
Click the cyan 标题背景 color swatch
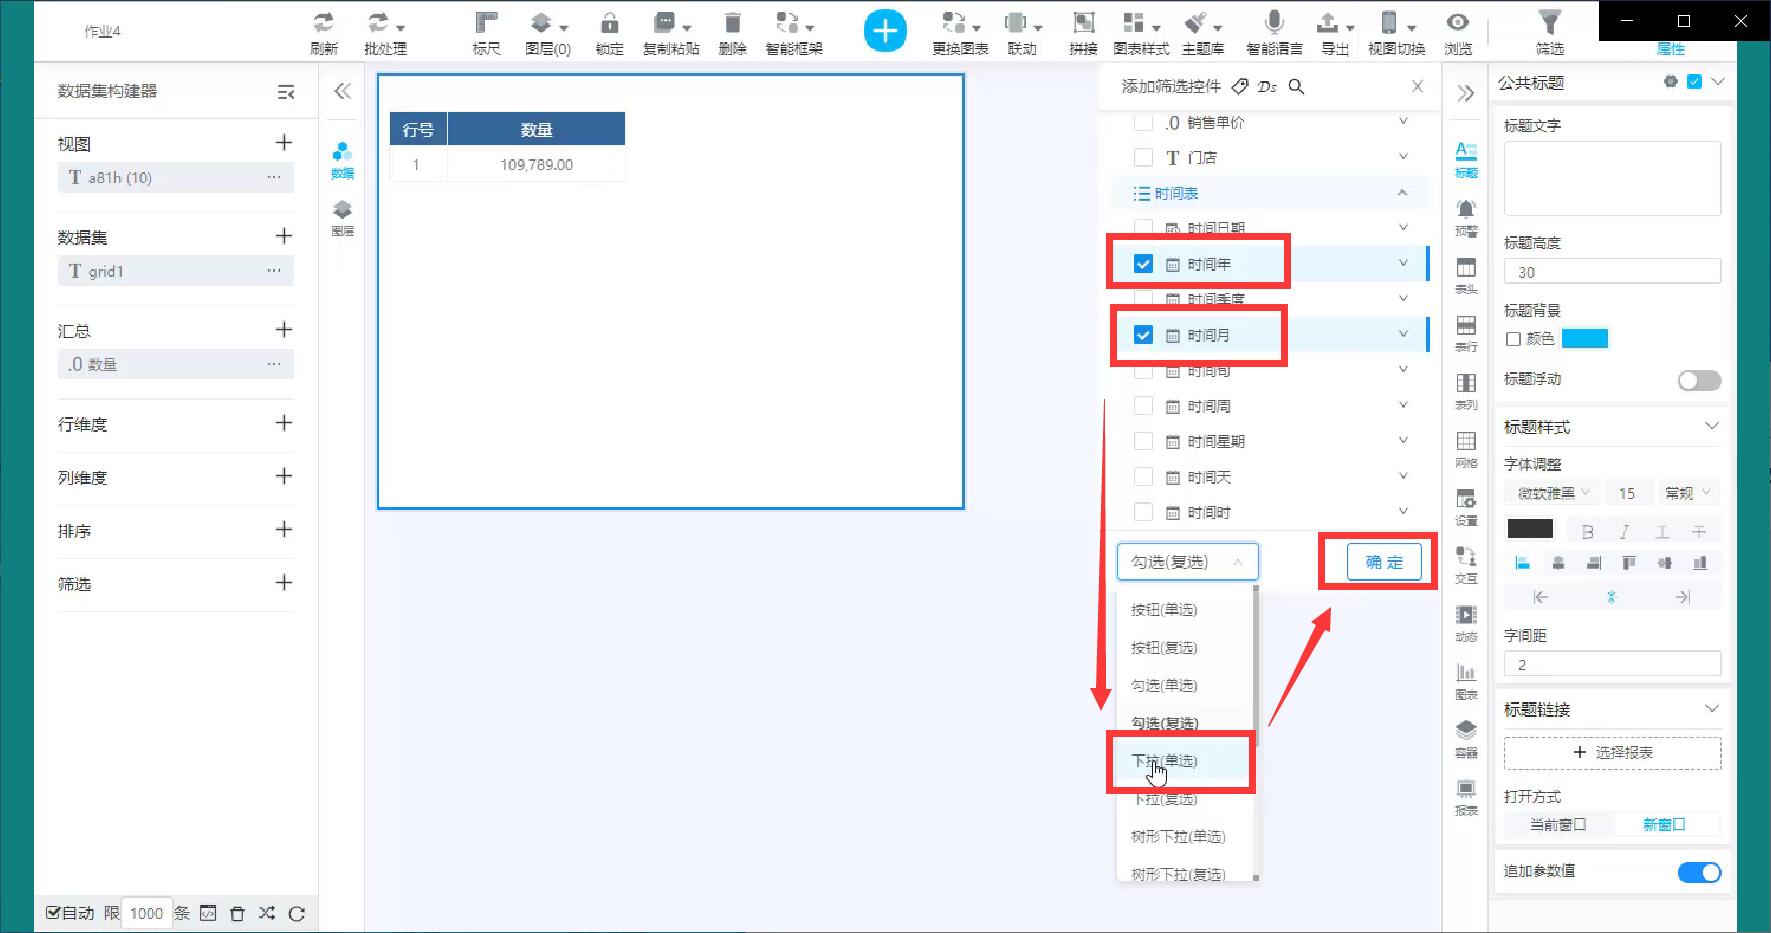pos(1585,339)
